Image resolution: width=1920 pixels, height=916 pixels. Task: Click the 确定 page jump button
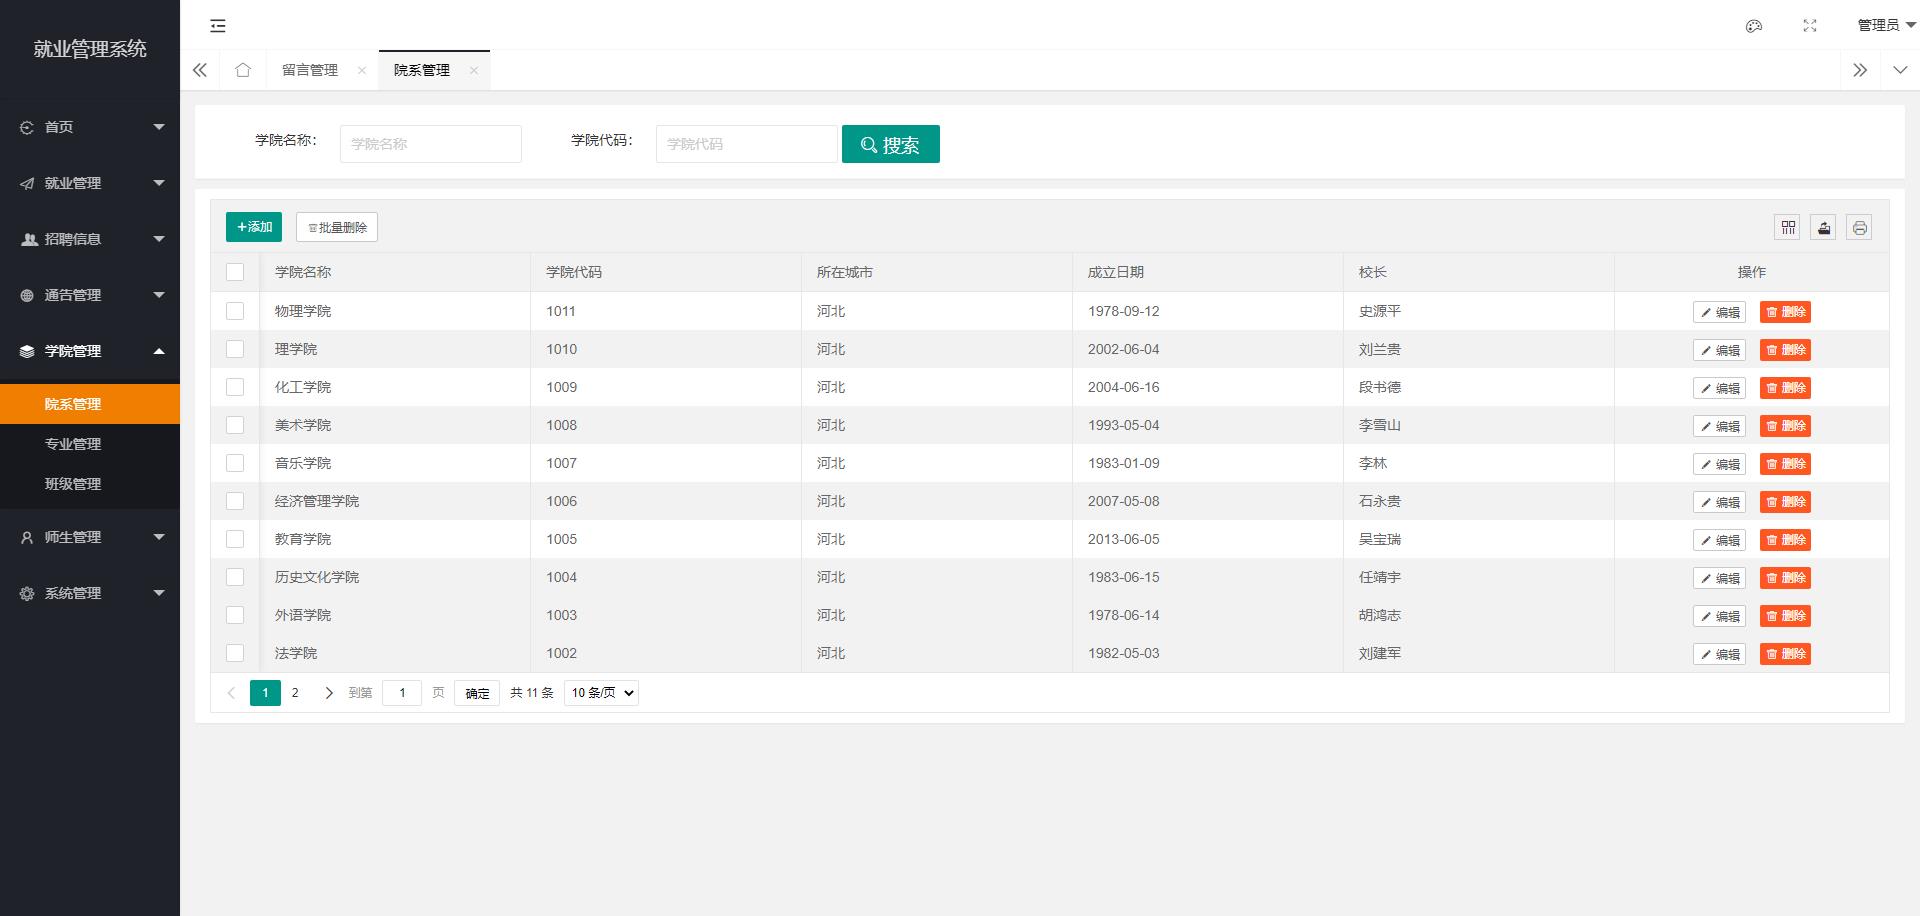pos(477,693)
